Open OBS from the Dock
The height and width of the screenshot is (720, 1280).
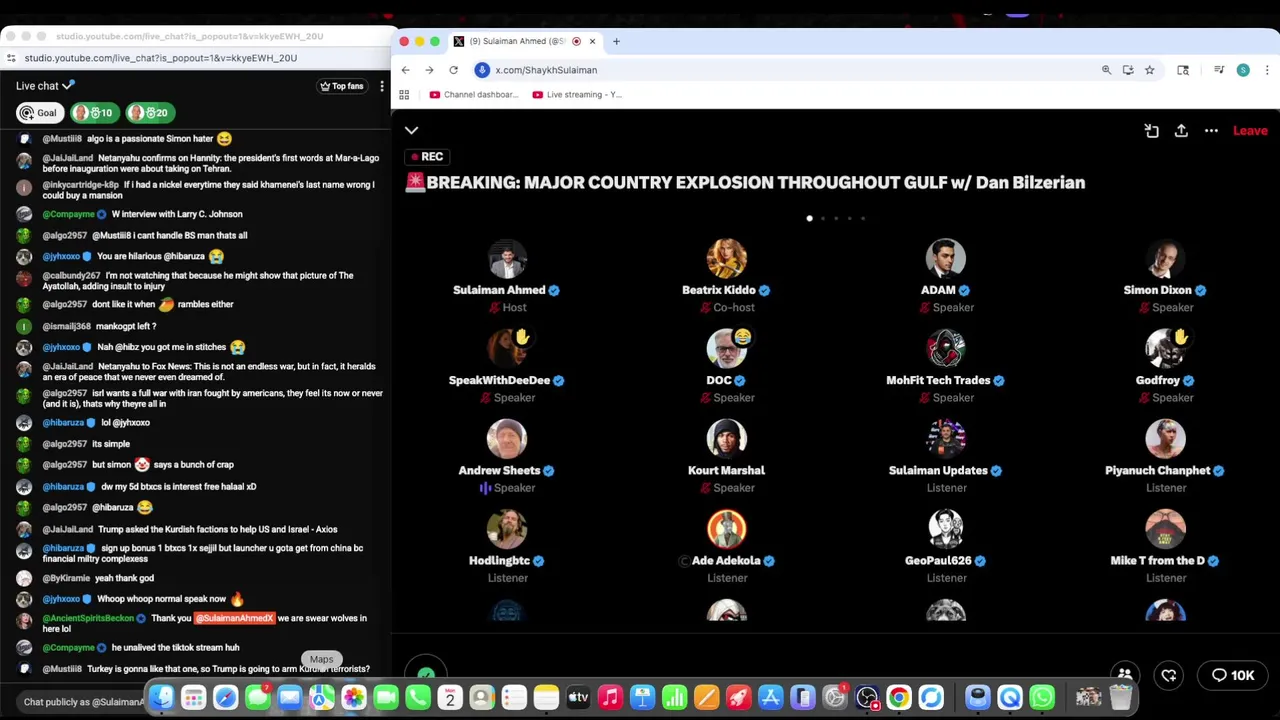tap(867, 697)
